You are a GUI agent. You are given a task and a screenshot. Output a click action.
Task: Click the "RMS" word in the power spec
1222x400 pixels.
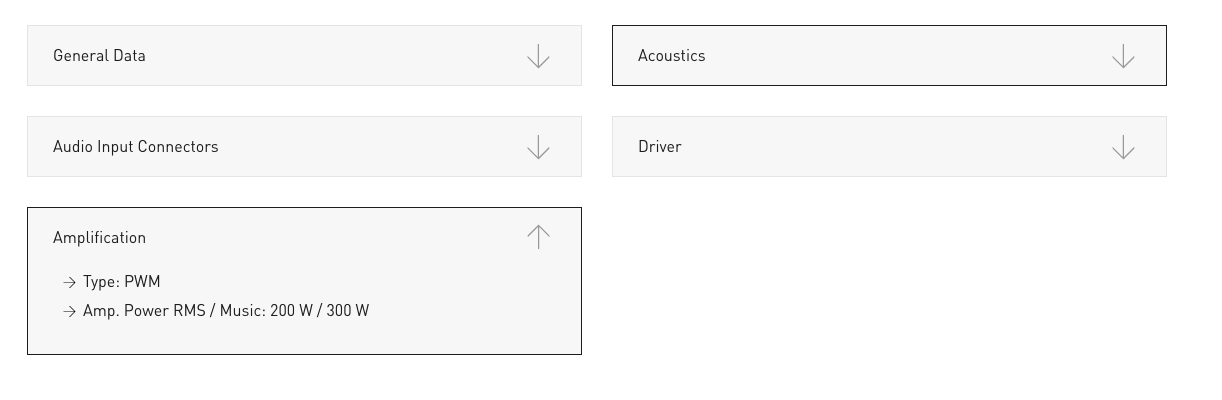click(x=189, y=311)
